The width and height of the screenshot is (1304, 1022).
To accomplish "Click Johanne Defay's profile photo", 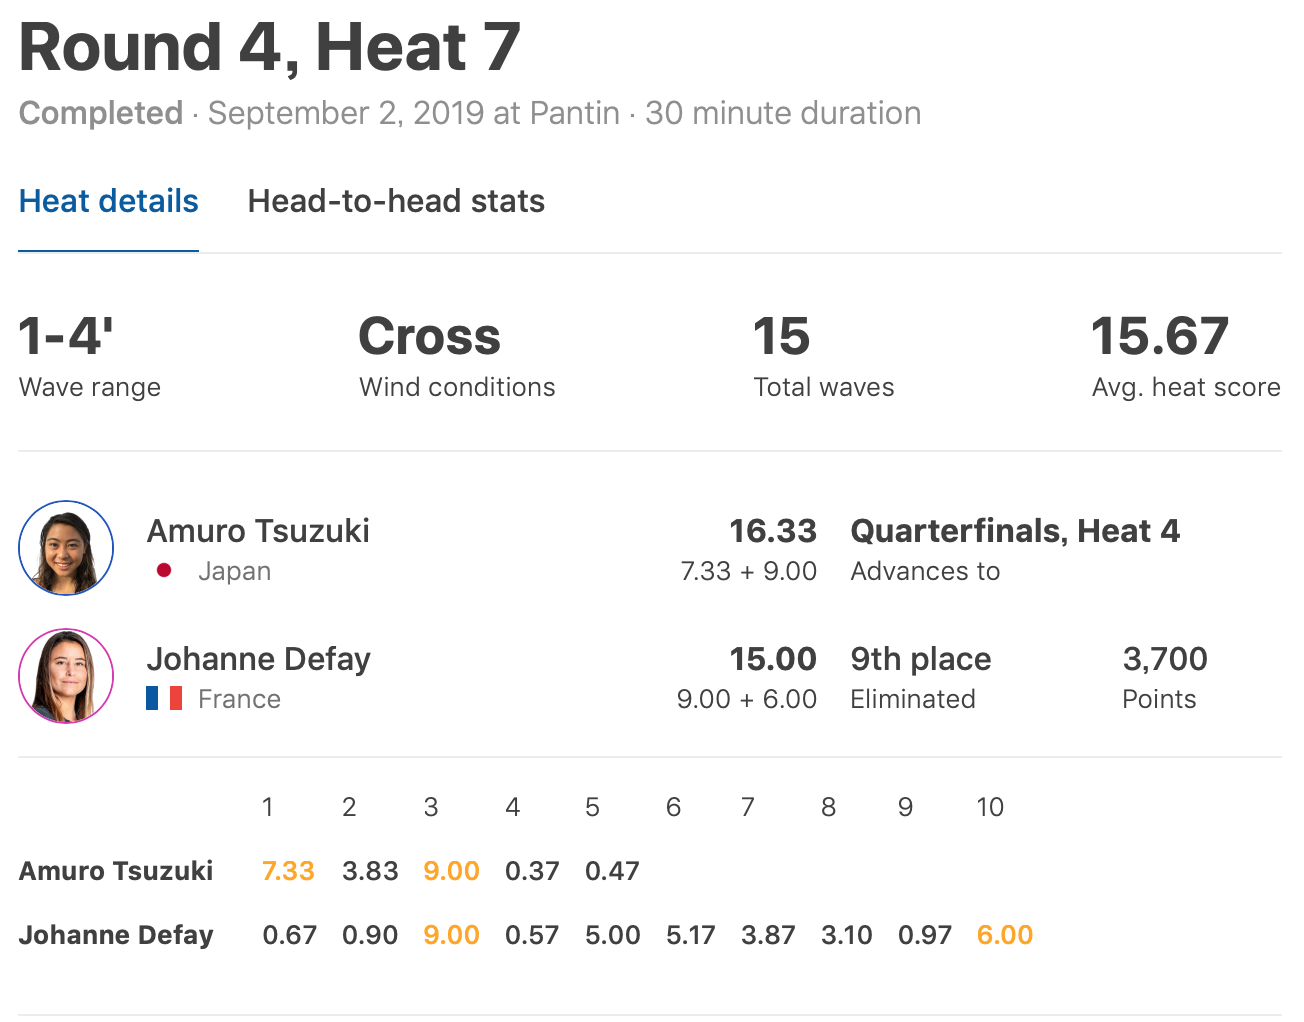I will coord(66,676).
